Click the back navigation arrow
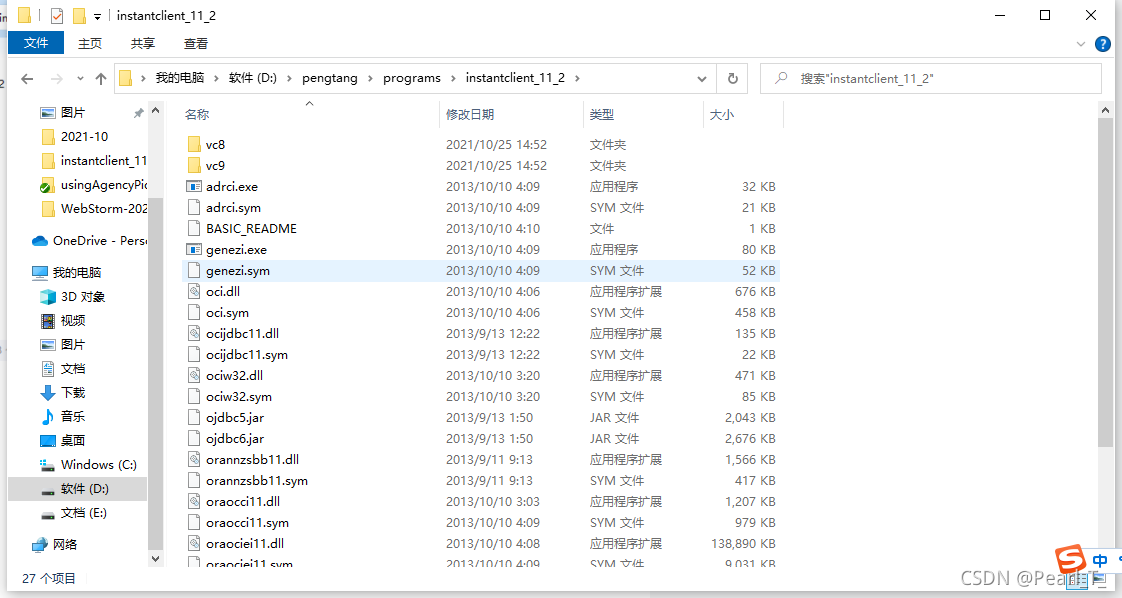Screen dimensions: 1122x598 (27, 79)
